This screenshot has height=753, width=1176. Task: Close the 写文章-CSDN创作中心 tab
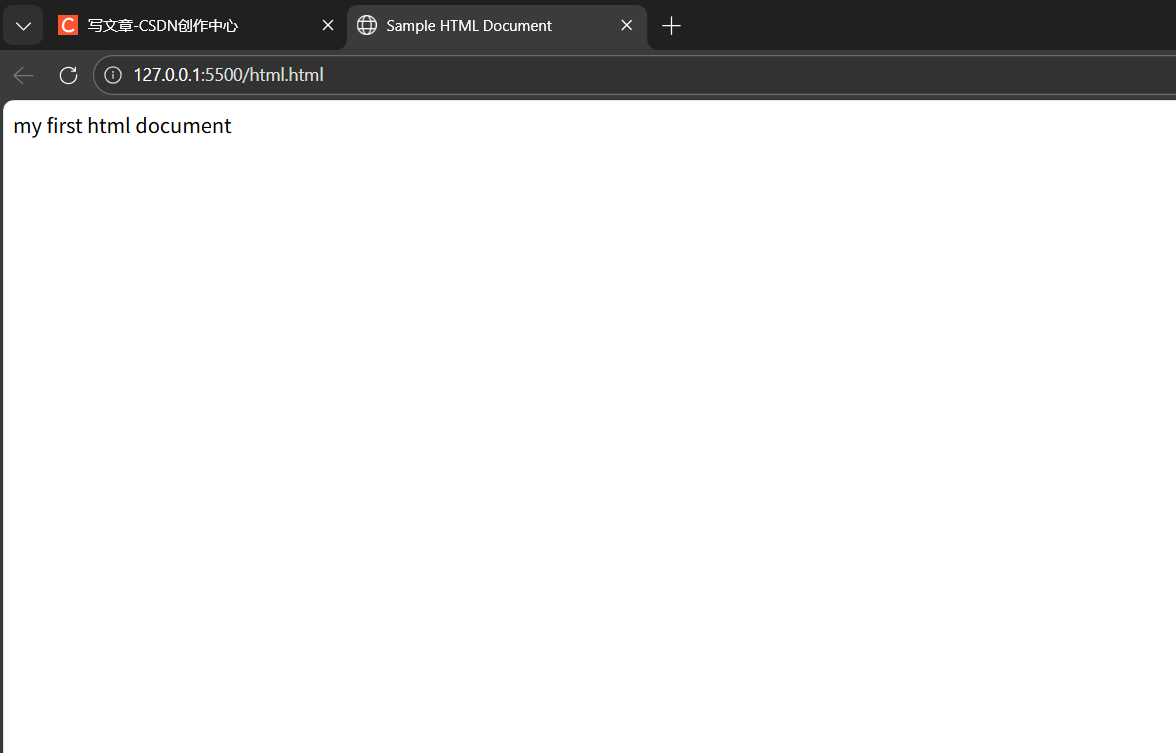pyautogui.click(x=328, y=26)
